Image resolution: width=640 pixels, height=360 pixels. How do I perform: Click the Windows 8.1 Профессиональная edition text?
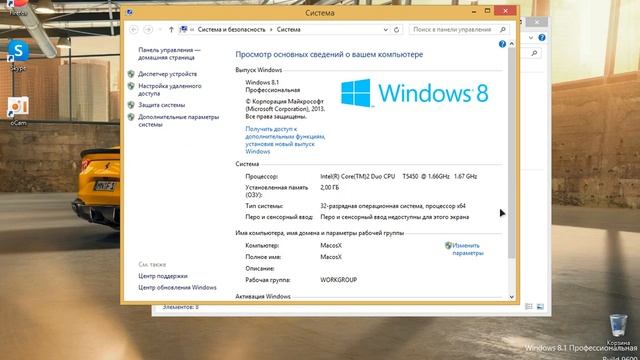point(273,86)
